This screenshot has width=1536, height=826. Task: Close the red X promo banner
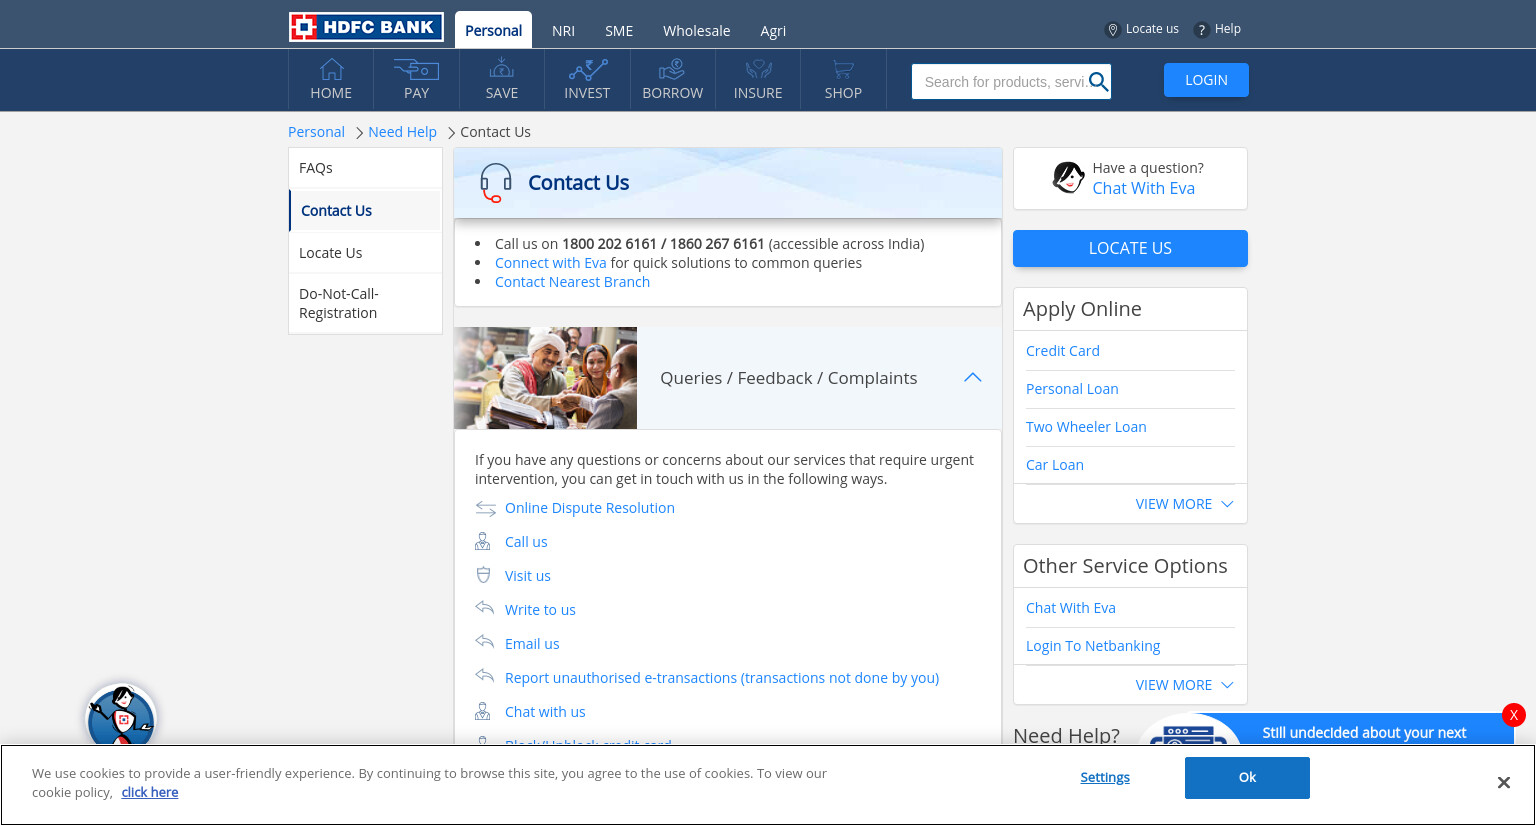[x=1513, y=715]
